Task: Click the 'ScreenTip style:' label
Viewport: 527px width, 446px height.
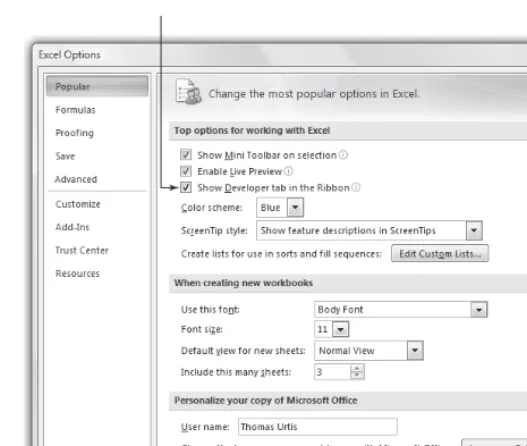Action: (214, 231)
